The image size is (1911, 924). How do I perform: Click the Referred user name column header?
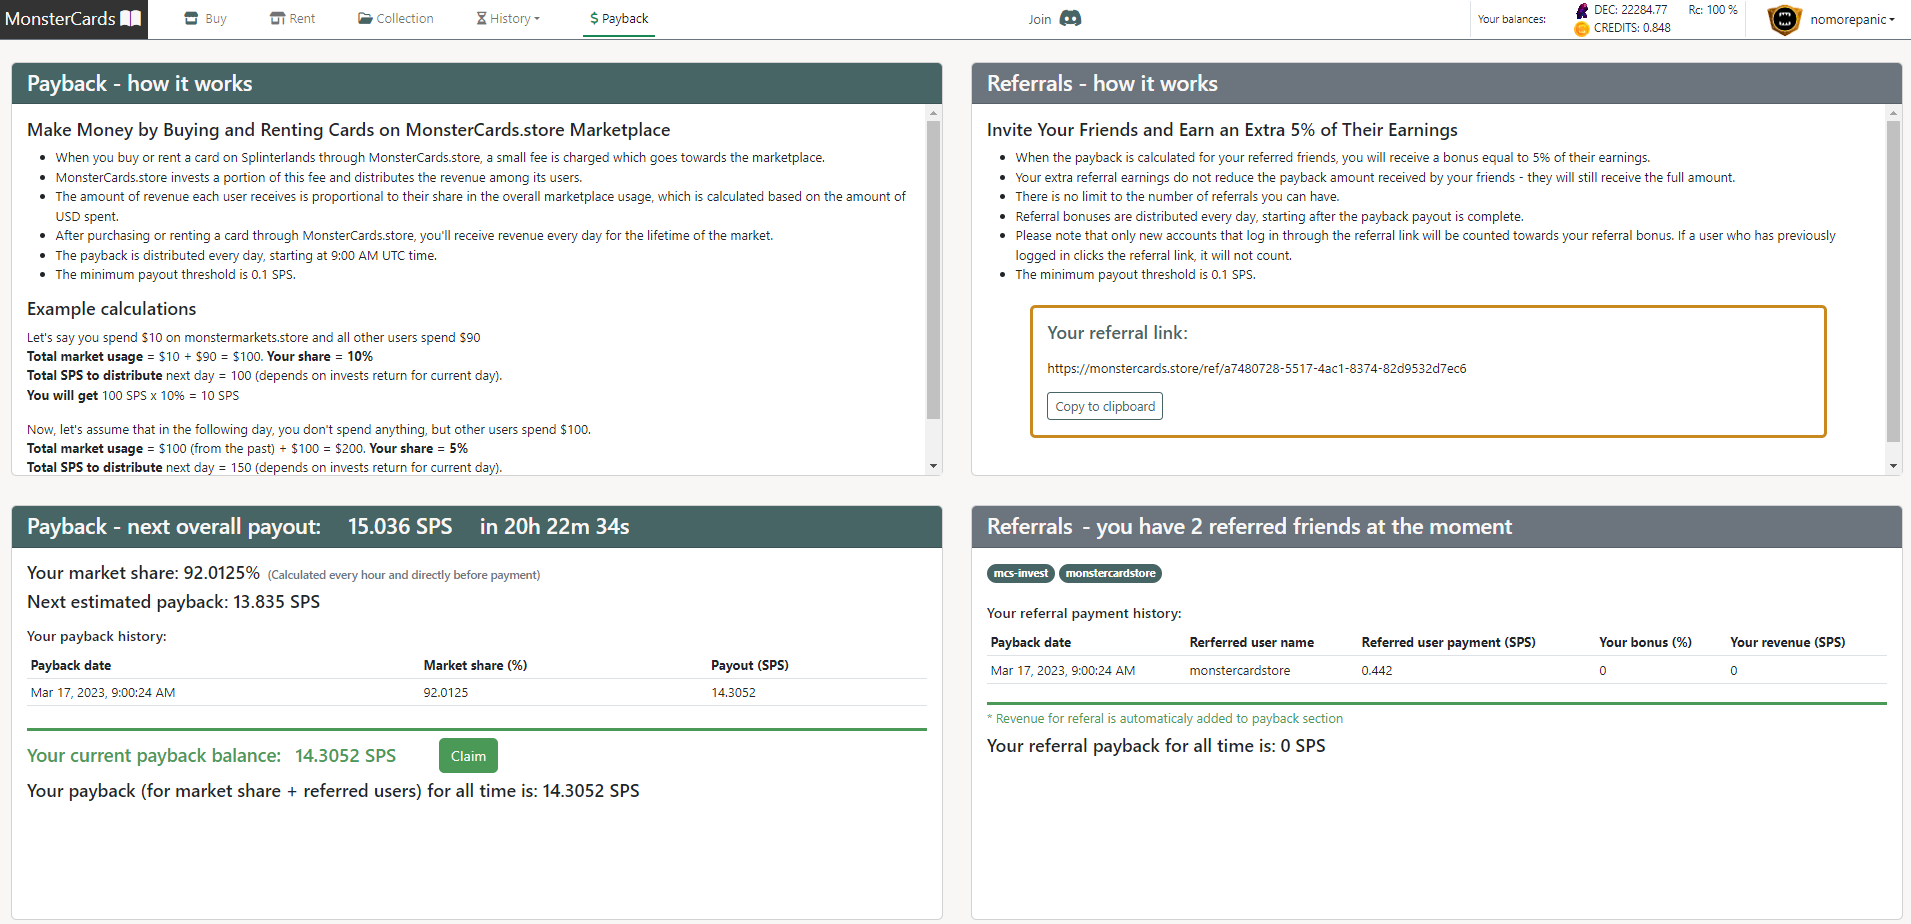pos(1252,642)
